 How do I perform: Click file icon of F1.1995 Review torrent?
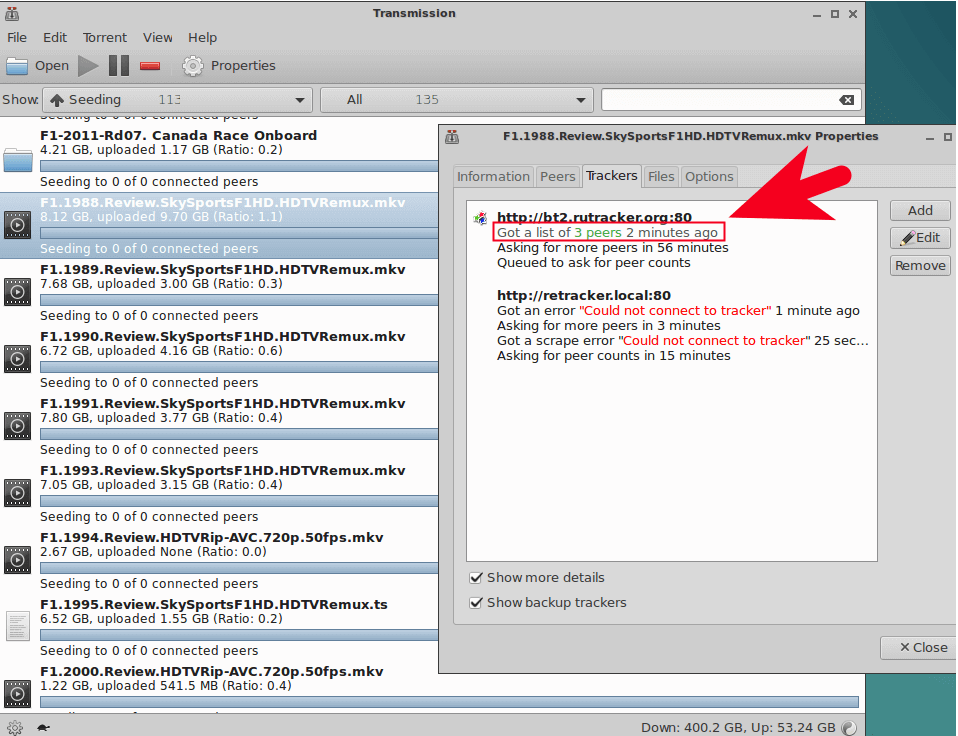click(x=18, y=627)
